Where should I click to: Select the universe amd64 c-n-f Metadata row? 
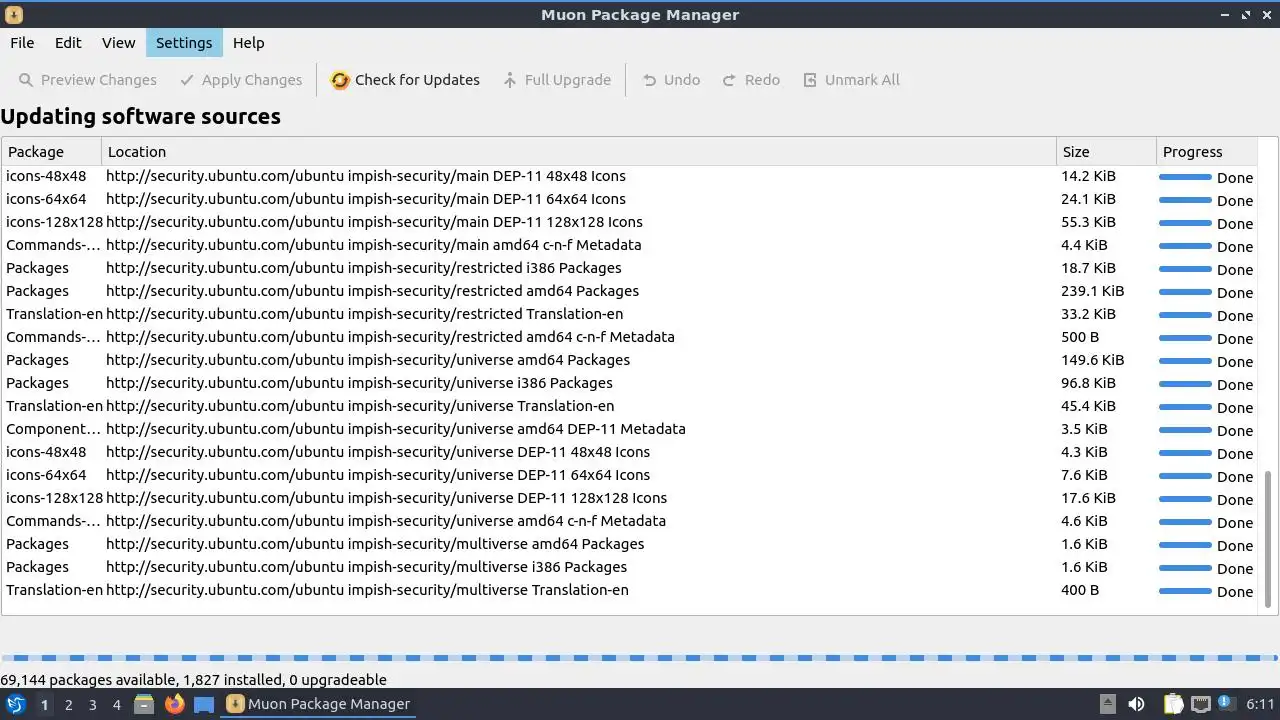click(630, 521)
